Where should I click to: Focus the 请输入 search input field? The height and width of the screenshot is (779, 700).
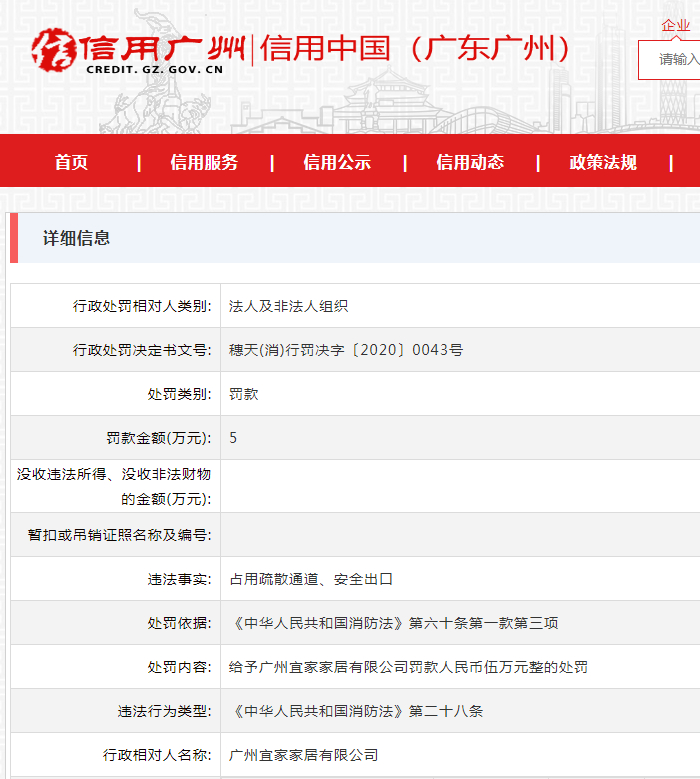[669, 60]
